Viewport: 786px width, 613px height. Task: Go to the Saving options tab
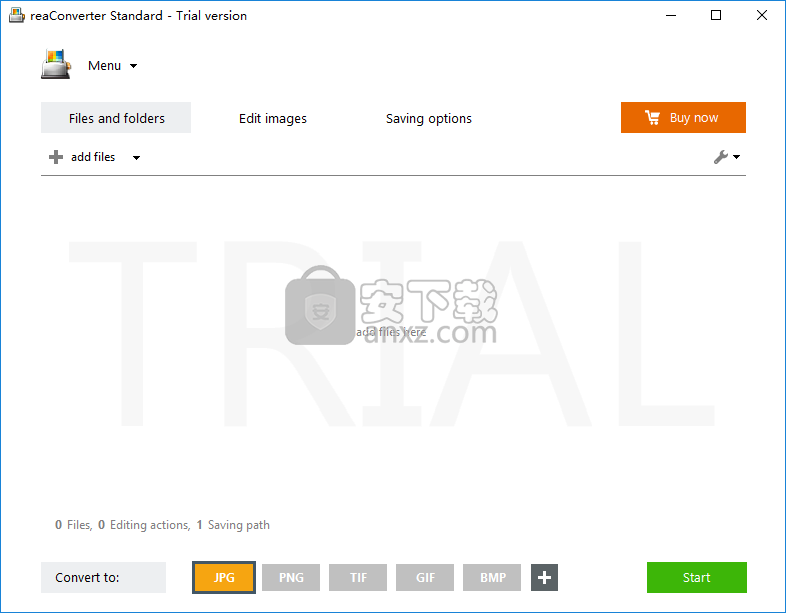(x=429, y=118)
